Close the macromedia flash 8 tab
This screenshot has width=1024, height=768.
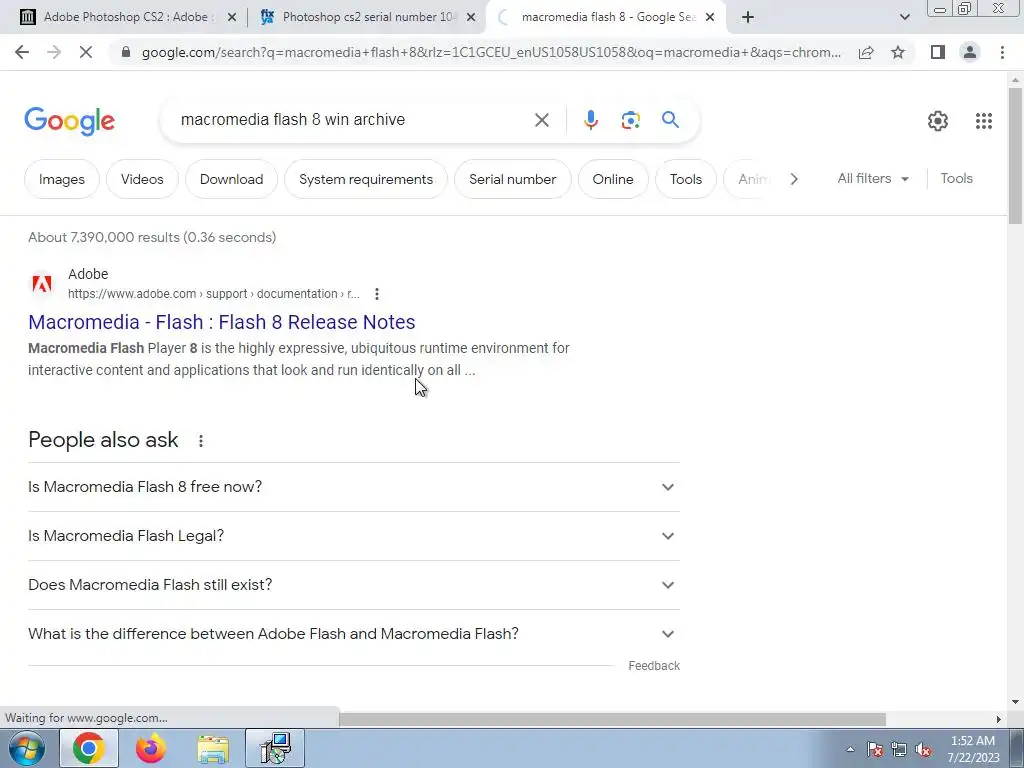(710, 17)
